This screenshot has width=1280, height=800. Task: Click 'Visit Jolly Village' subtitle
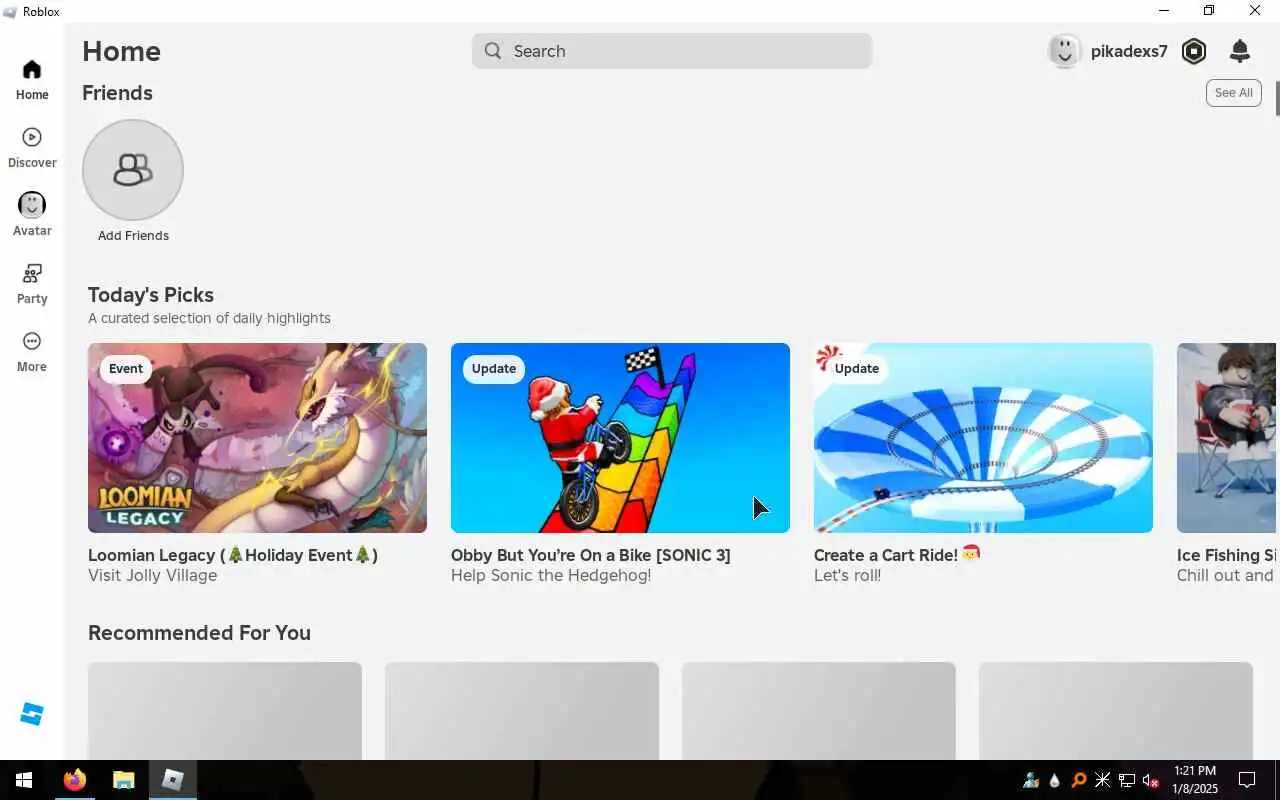[152, 576]
